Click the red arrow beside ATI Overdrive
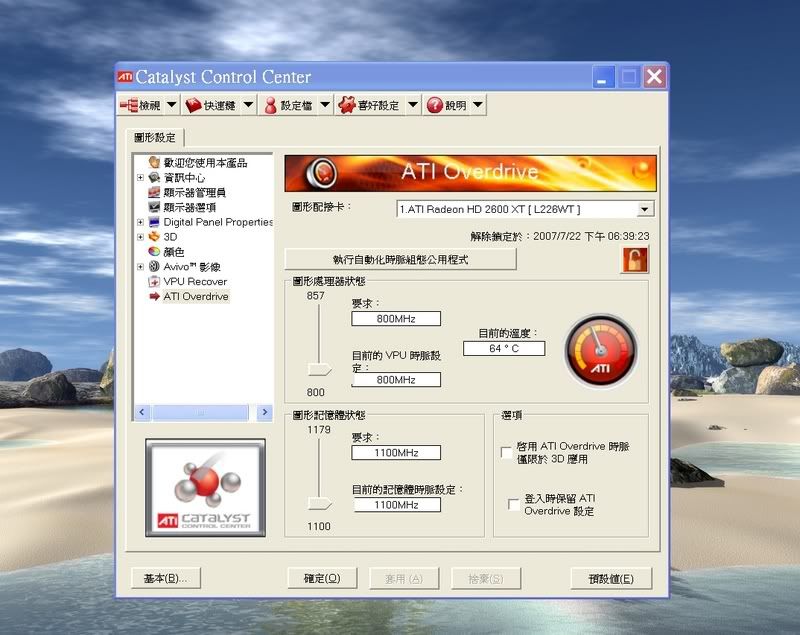 tap(154, 296)
